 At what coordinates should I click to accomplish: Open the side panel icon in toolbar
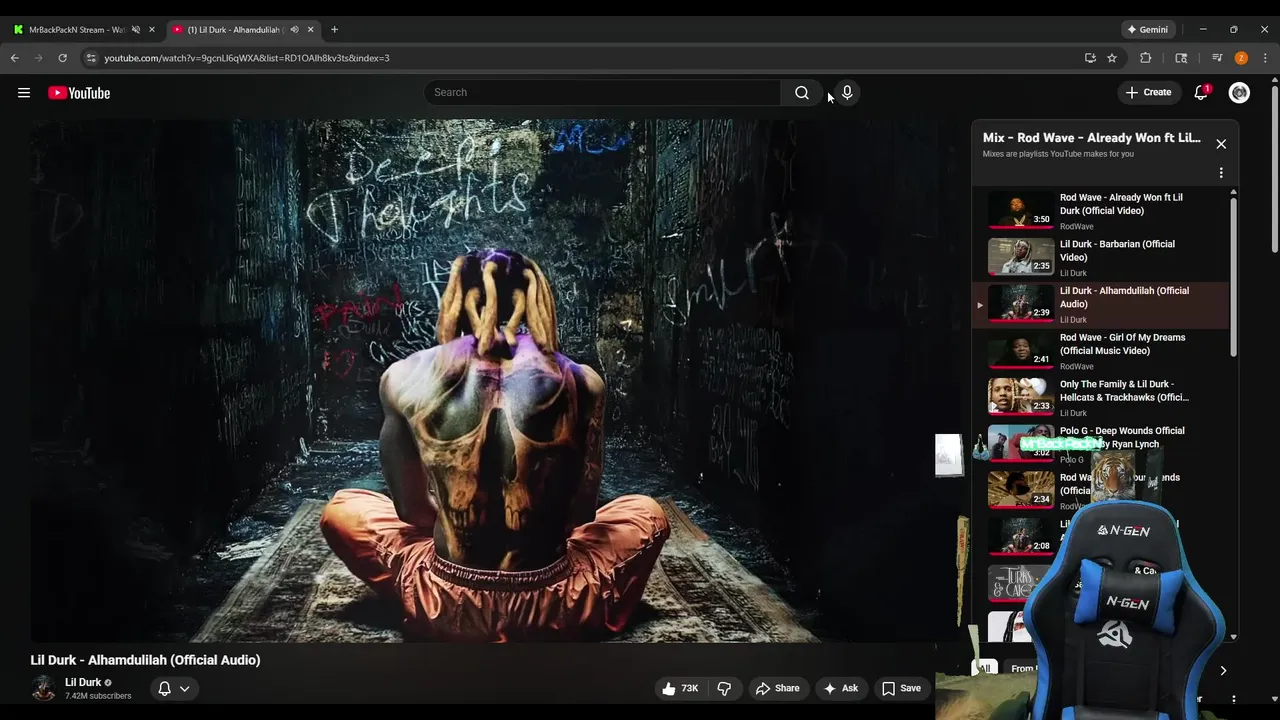click(1181, 58)
